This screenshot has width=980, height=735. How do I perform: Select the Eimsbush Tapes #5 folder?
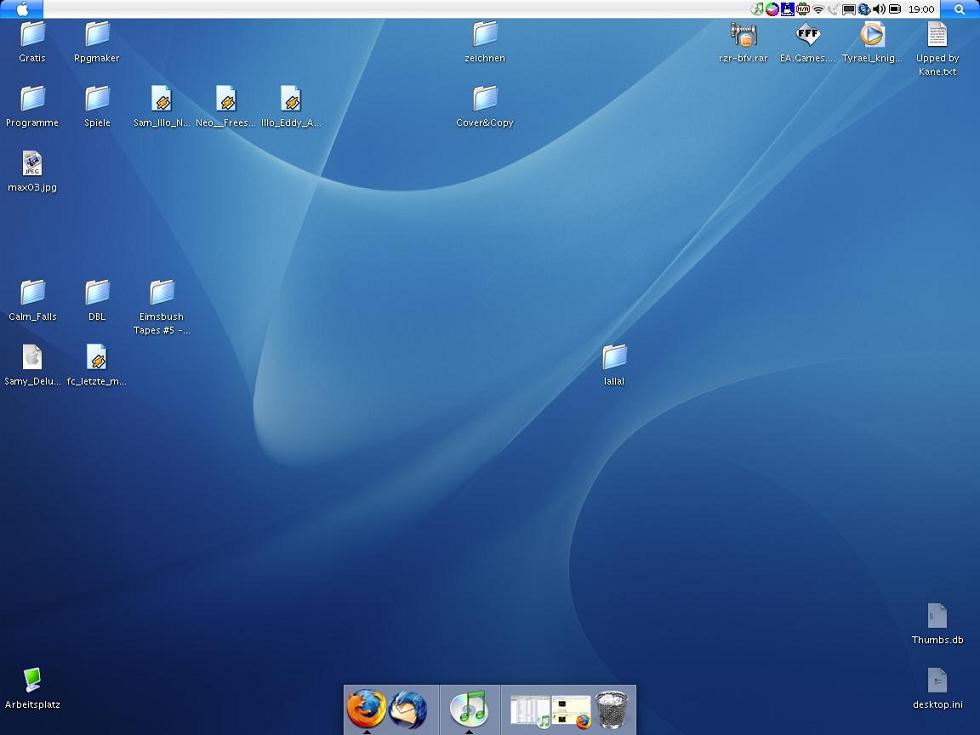(162, 293)
